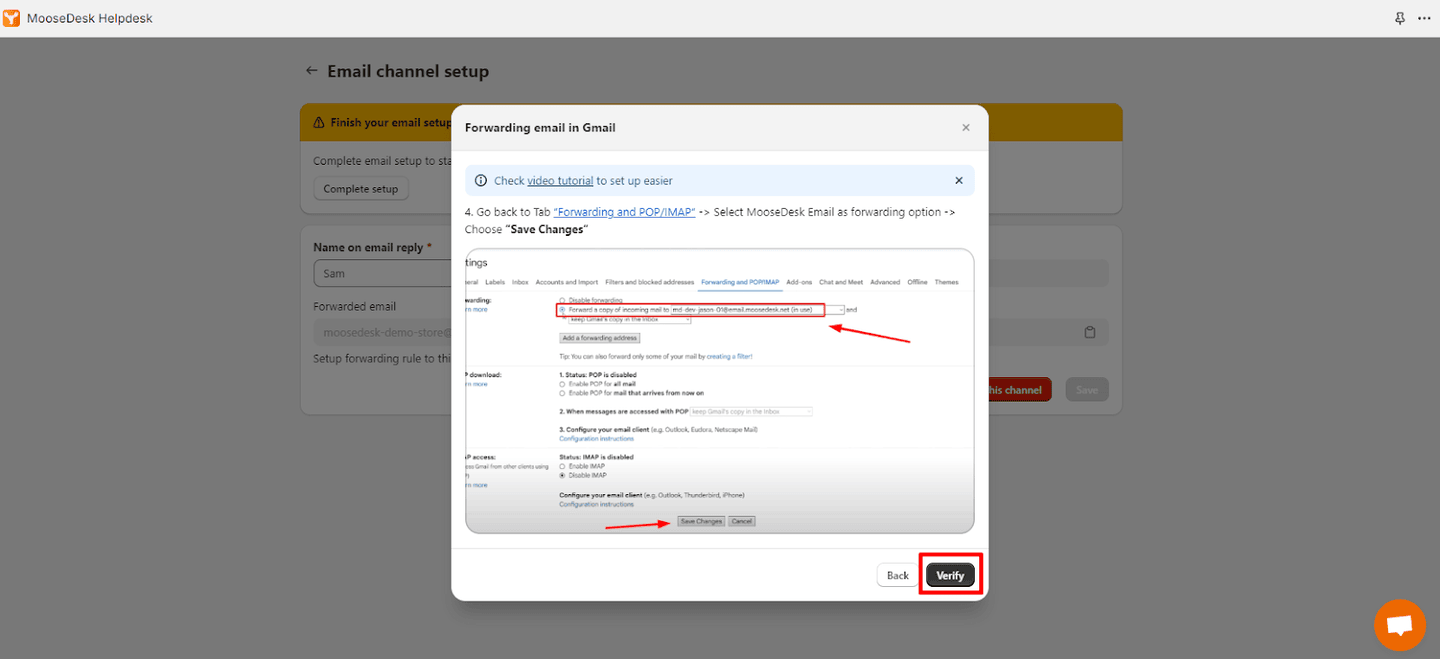Click the Name on email reply field

click(380, 273)
